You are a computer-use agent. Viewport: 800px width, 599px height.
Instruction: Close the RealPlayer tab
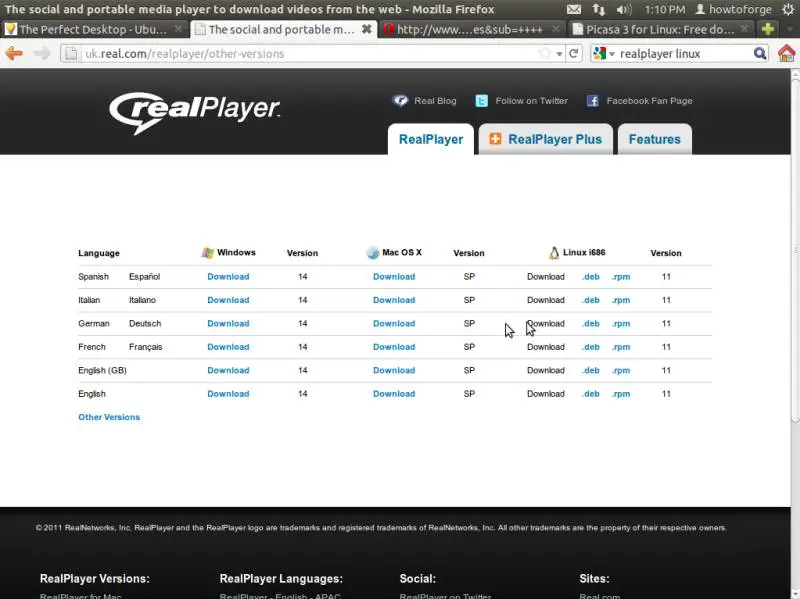point(366,29)
